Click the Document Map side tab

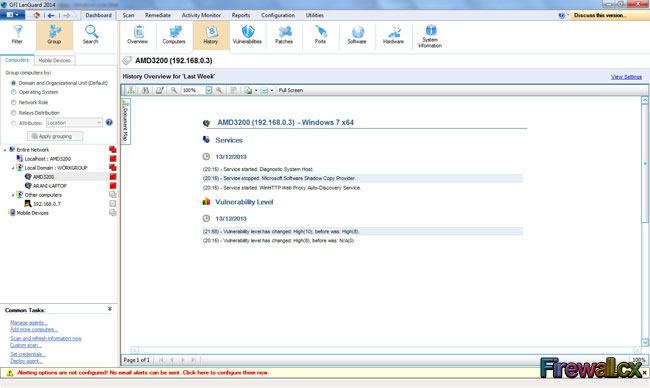point(126,121)
